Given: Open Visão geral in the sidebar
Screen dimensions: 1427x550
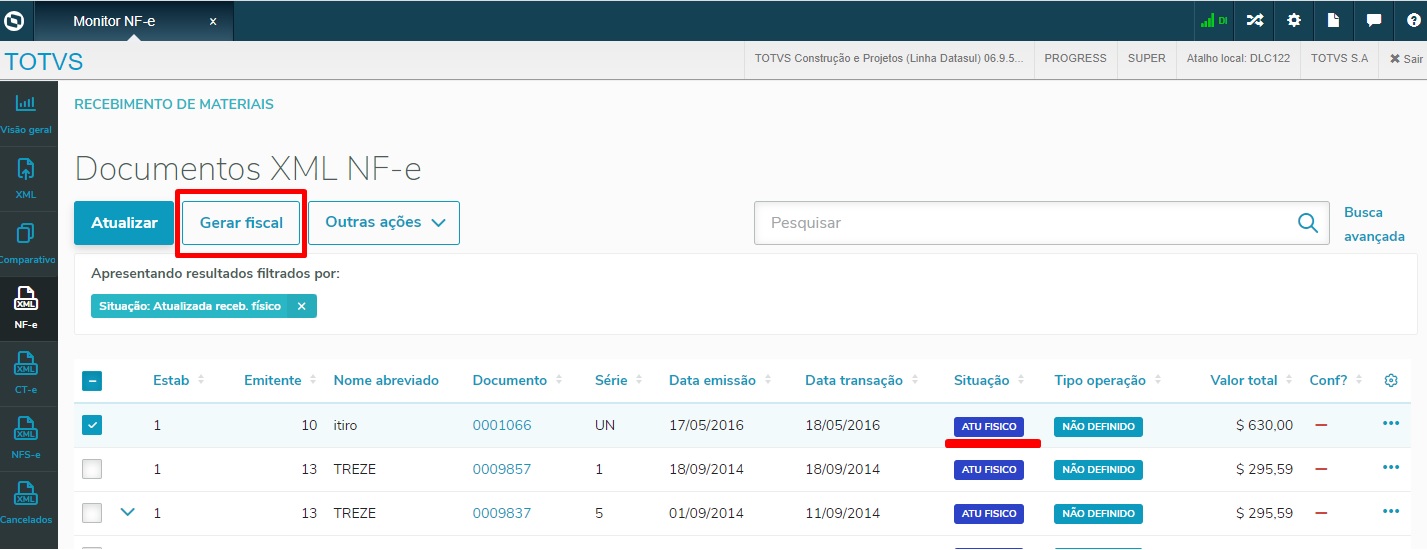Looking at the screenshot, I should pyautogui.click(x=27, y=113).
